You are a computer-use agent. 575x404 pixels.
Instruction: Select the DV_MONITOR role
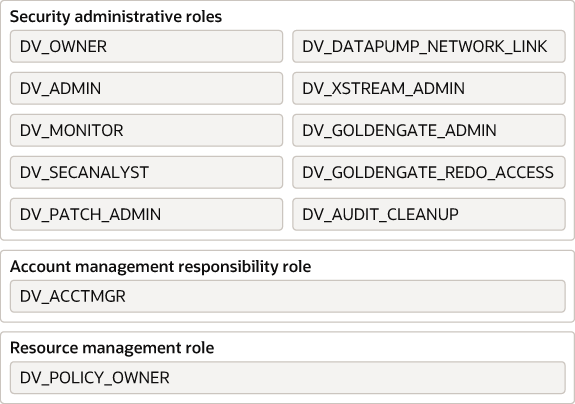(x=146, y=131)
